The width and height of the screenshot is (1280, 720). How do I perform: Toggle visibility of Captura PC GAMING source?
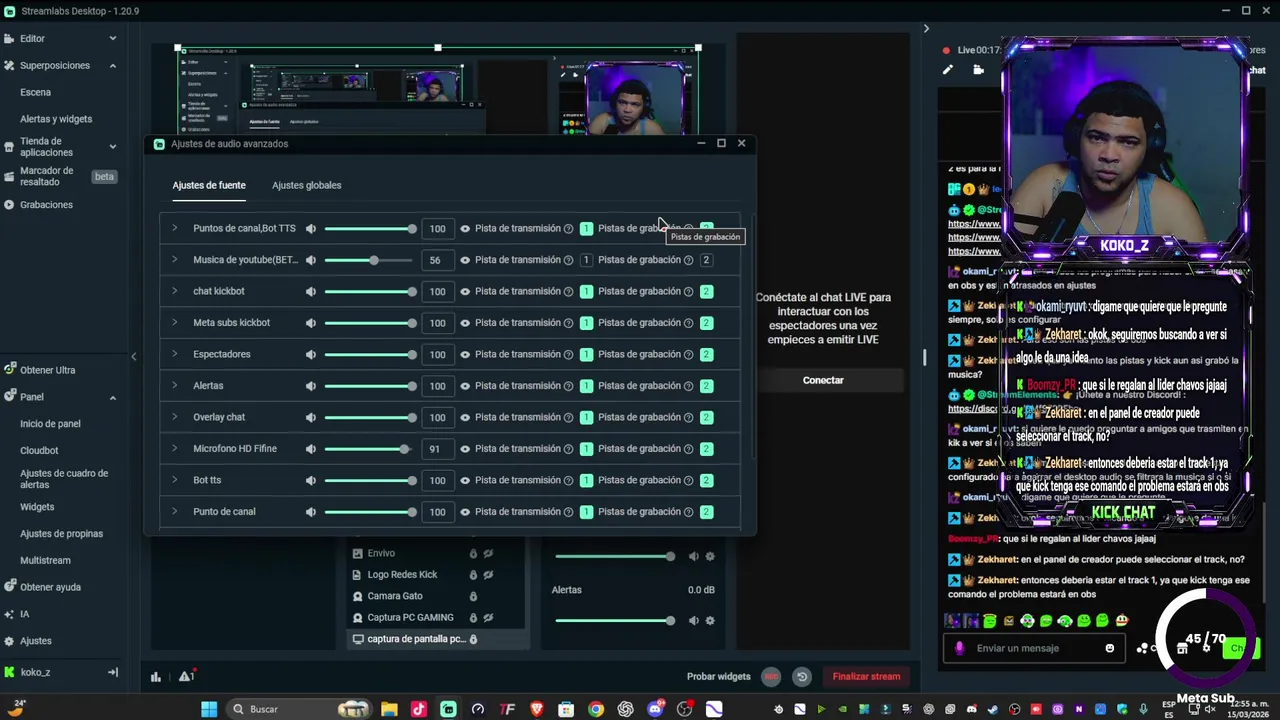(488, 618)
